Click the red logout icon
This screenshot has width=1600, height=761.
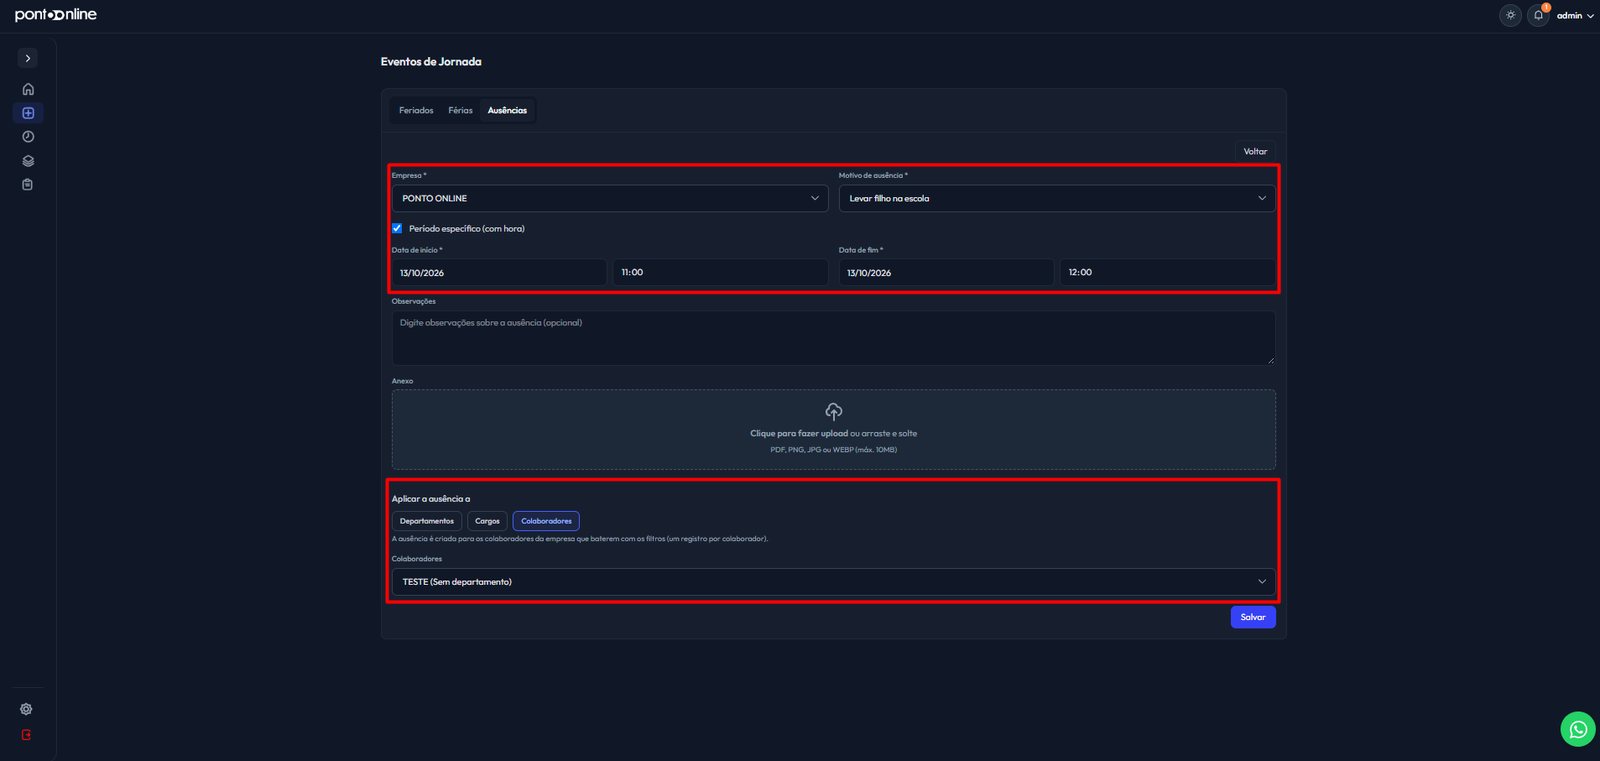(26, 734)
